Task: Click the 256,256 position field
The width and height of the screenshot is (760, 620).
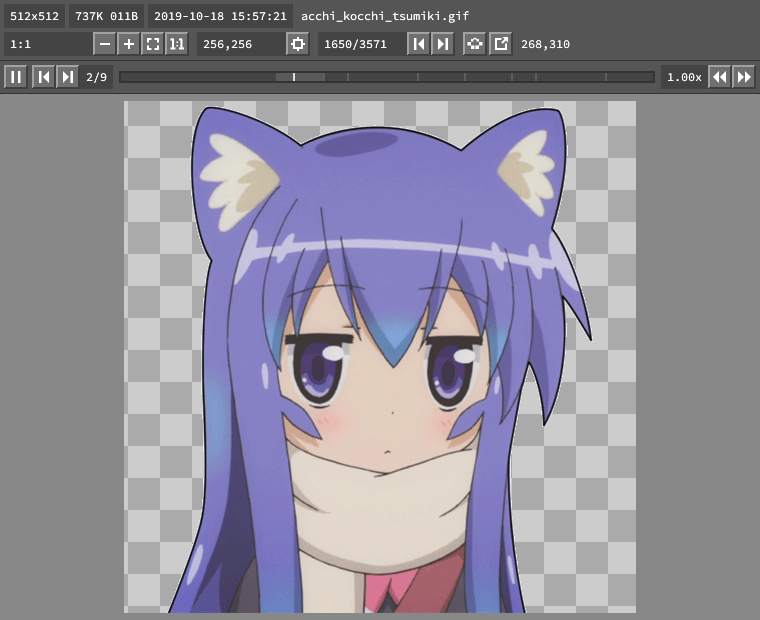Action: pos(240,44)
